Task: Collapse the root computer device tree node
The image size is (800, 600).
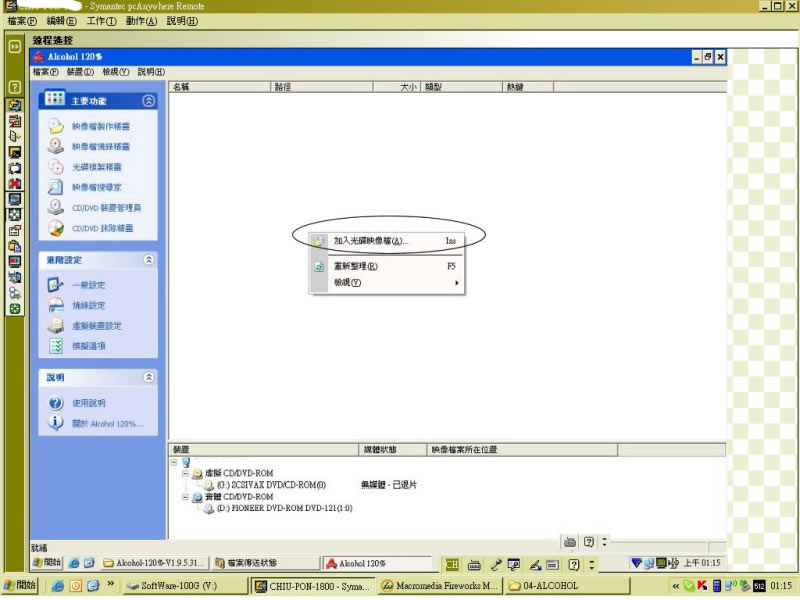Action: (x=174, y=462)
